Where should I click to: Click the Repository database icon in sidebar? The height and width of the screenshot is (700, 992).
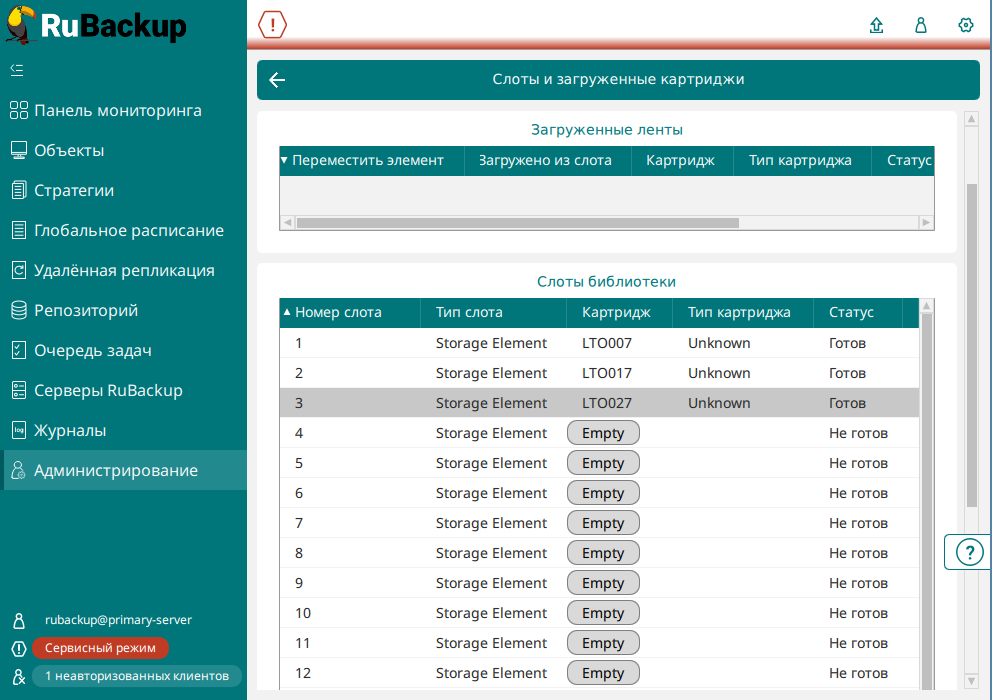click(x=18, y=310)
